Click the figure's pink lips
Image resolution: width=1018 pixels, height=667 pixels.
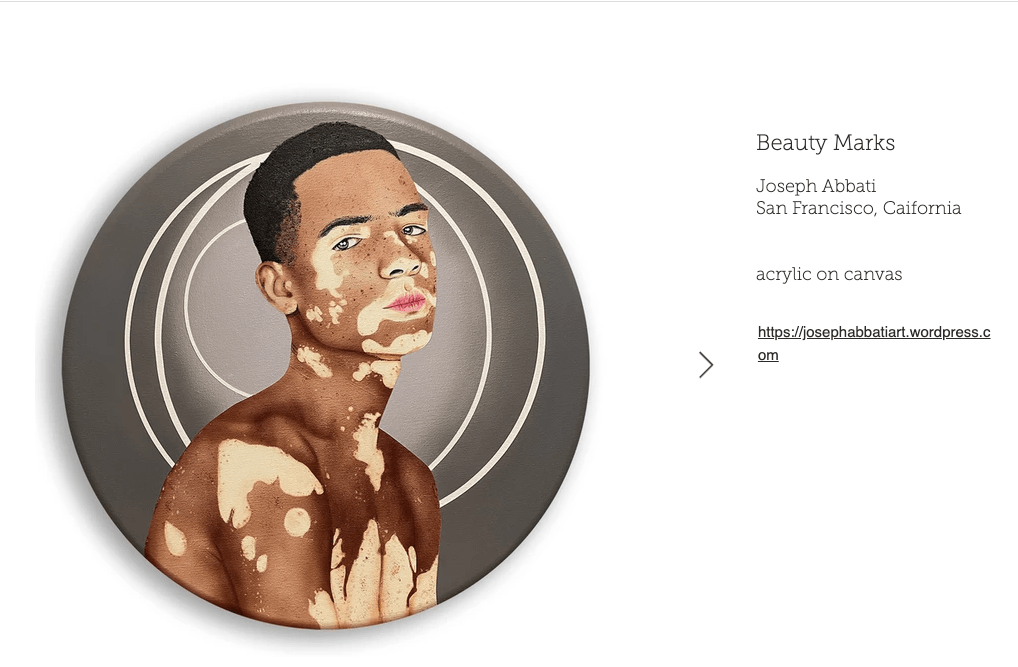pyautogui.click(x=408, y=302)
